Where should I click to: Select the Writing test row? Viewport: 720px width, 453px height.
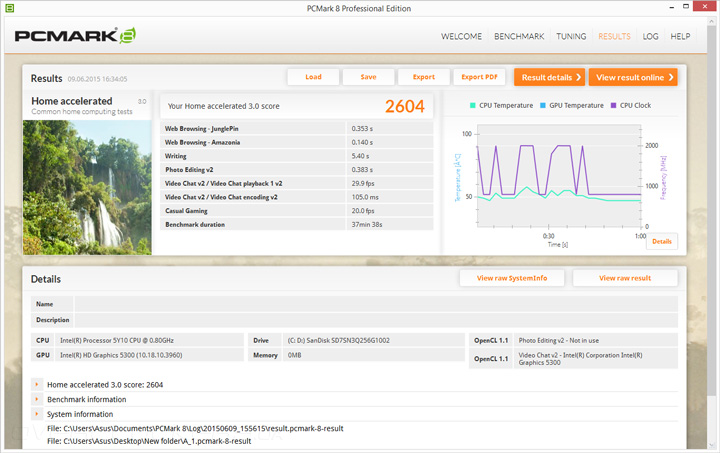(x=297, y=156)
